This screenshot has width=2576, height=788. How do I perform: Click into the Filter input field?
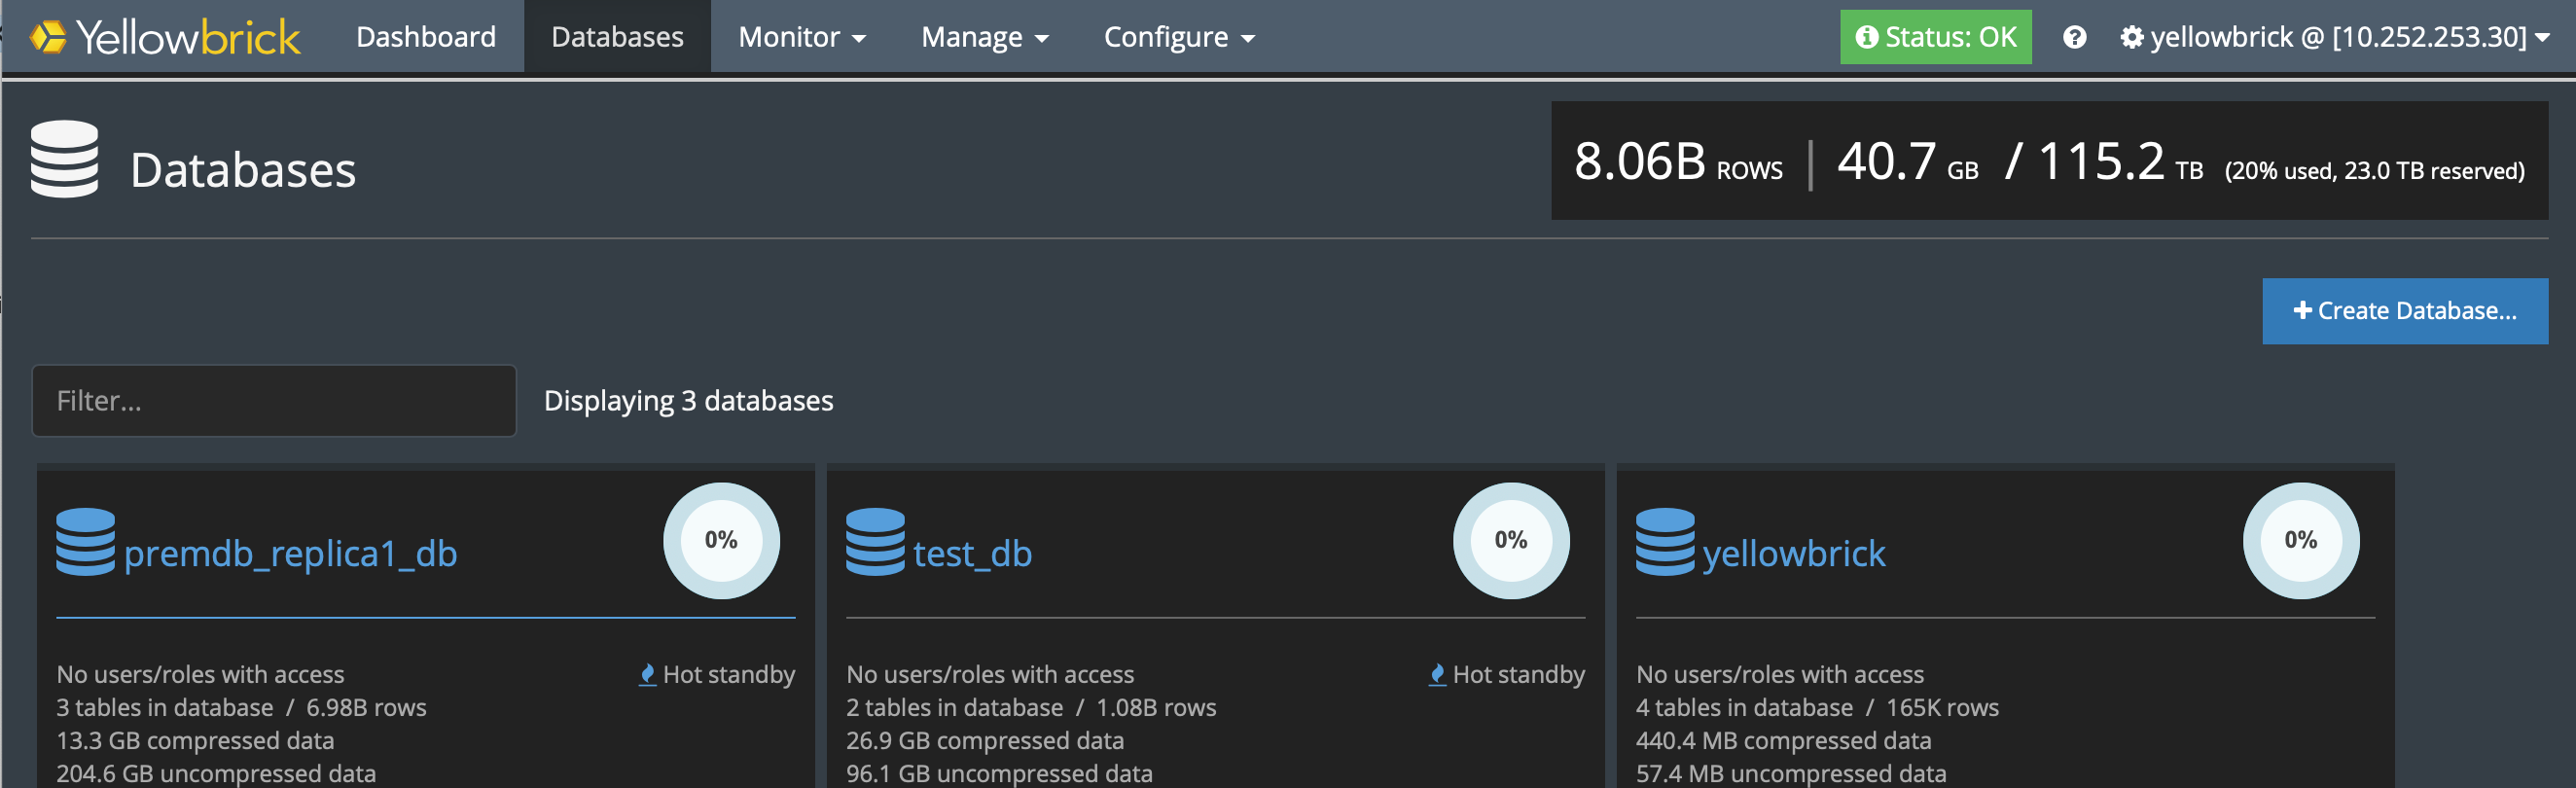[274, 401]
